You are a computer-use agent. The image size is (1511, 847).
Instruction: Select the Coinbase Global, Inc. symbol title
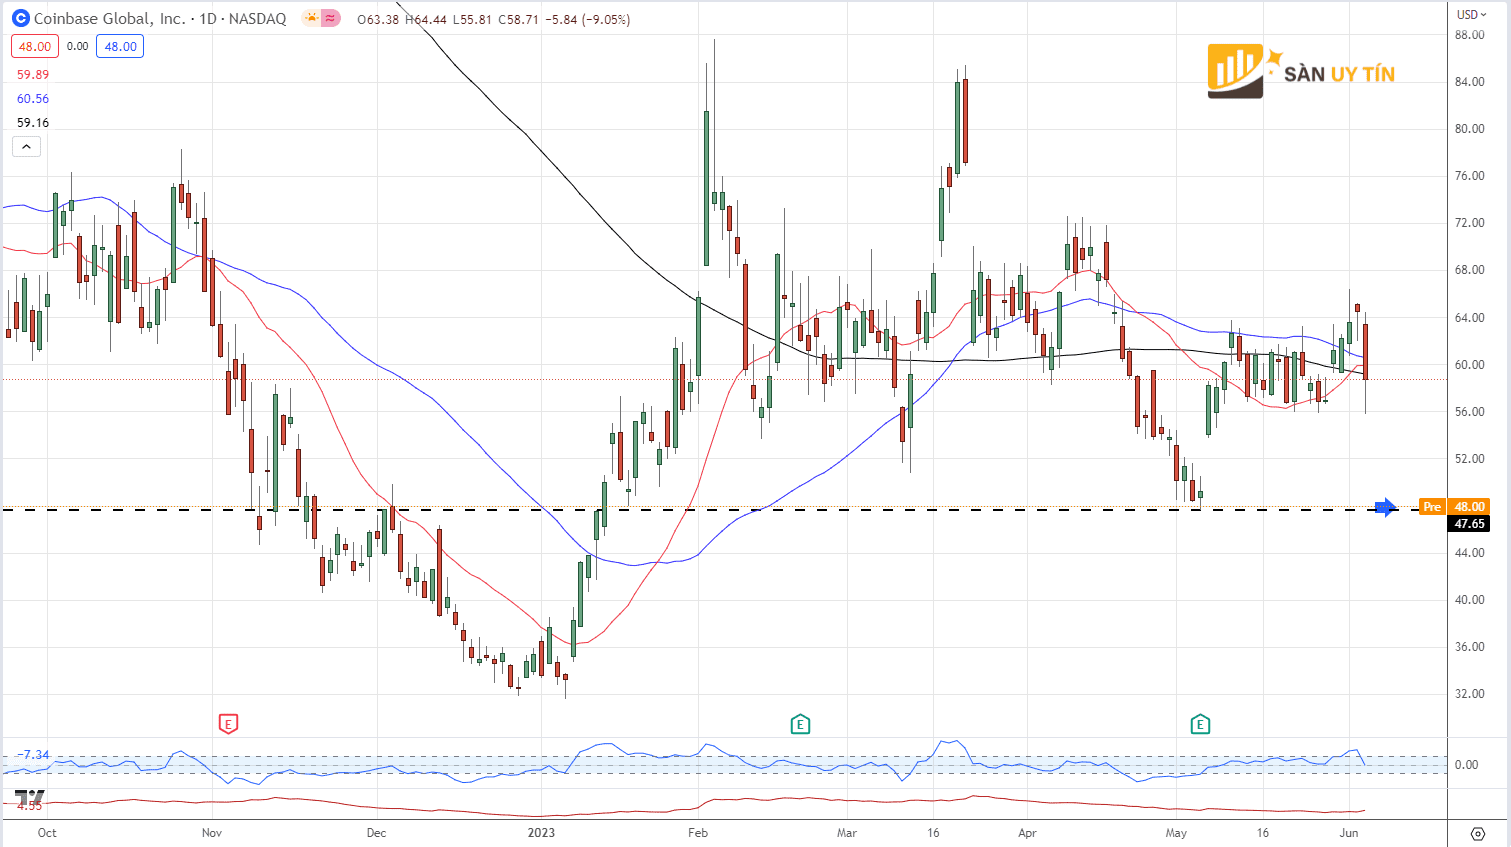(x=110, y=19)
